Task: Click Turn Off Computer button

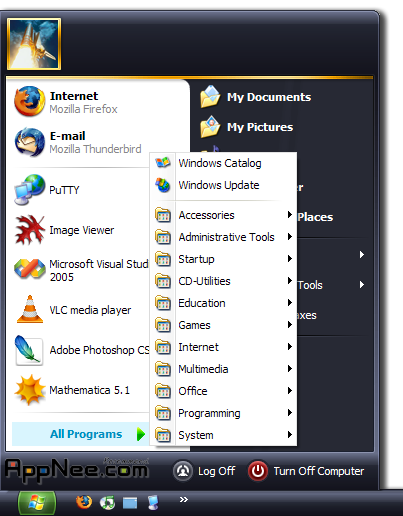Action: click(306, 471)
